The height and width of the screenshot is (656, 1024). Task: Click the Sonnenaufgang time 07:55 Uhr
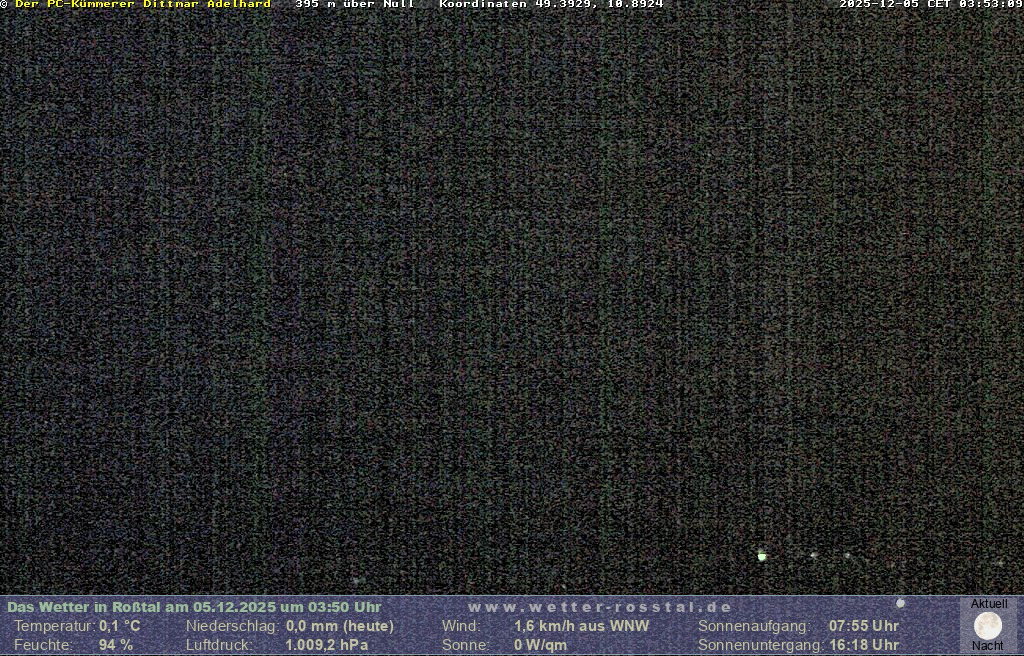[x=864, y=626]
